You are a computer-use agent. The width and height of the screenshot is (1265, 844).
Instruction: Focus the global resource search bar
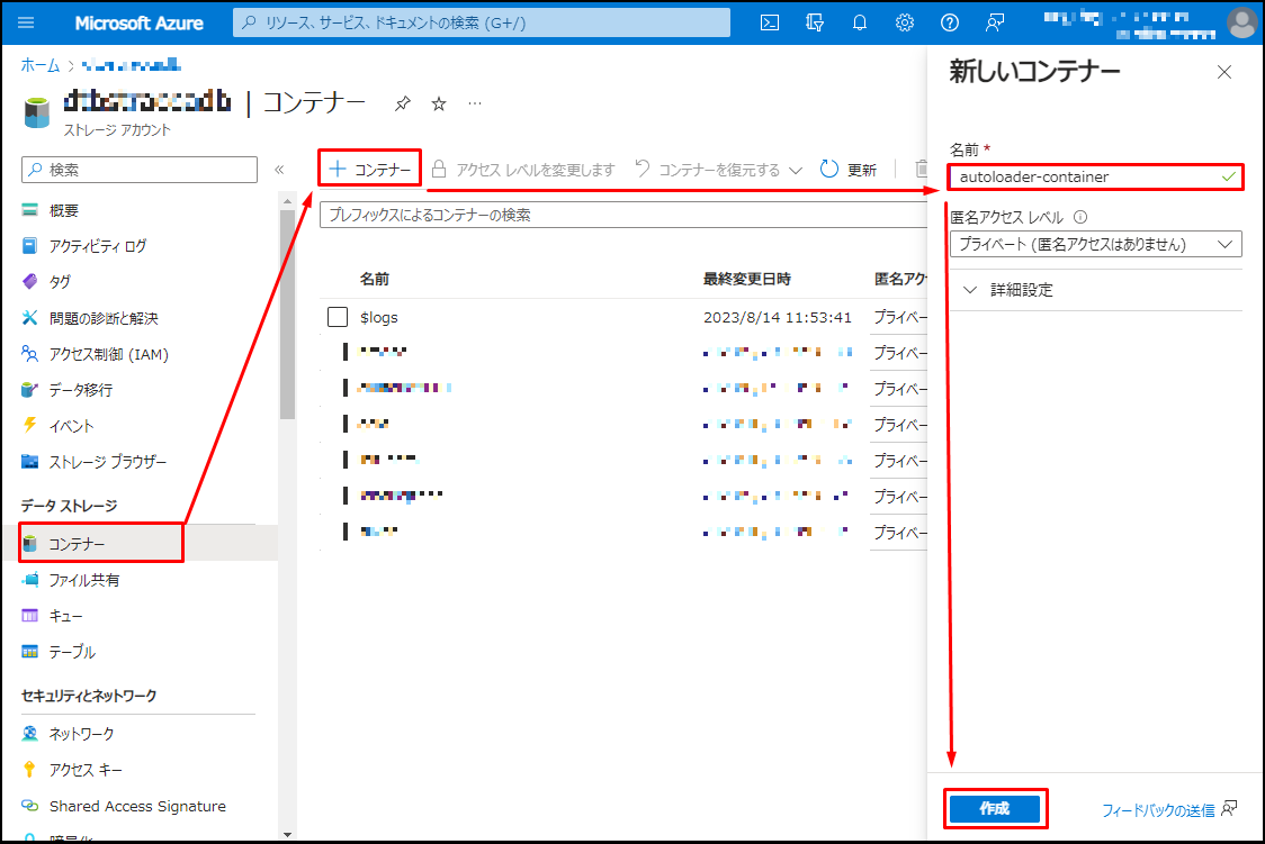tap(481, 22)
